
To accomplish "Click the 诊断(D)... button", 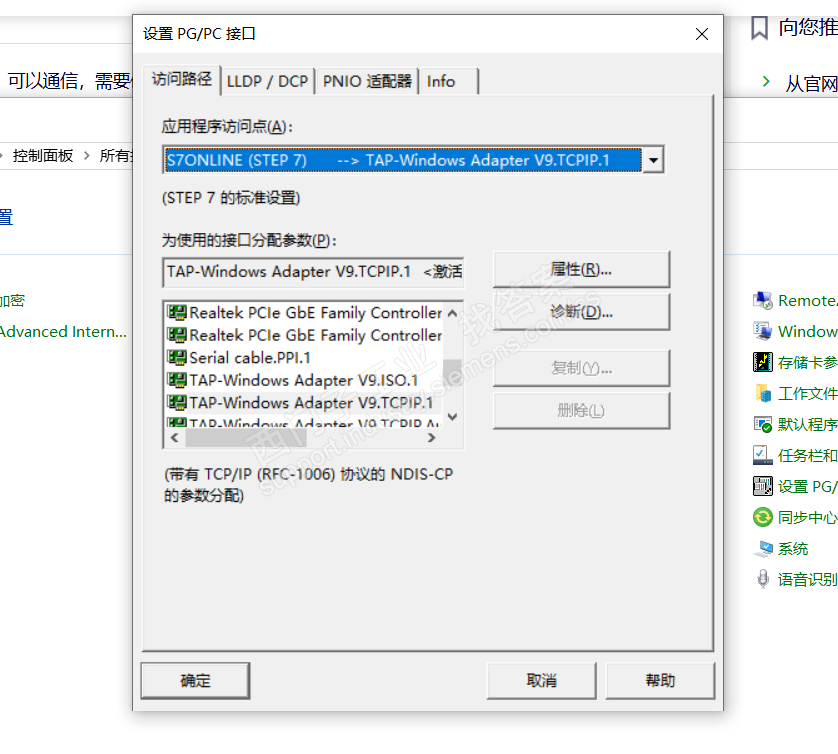I will [x=581, y=312].
